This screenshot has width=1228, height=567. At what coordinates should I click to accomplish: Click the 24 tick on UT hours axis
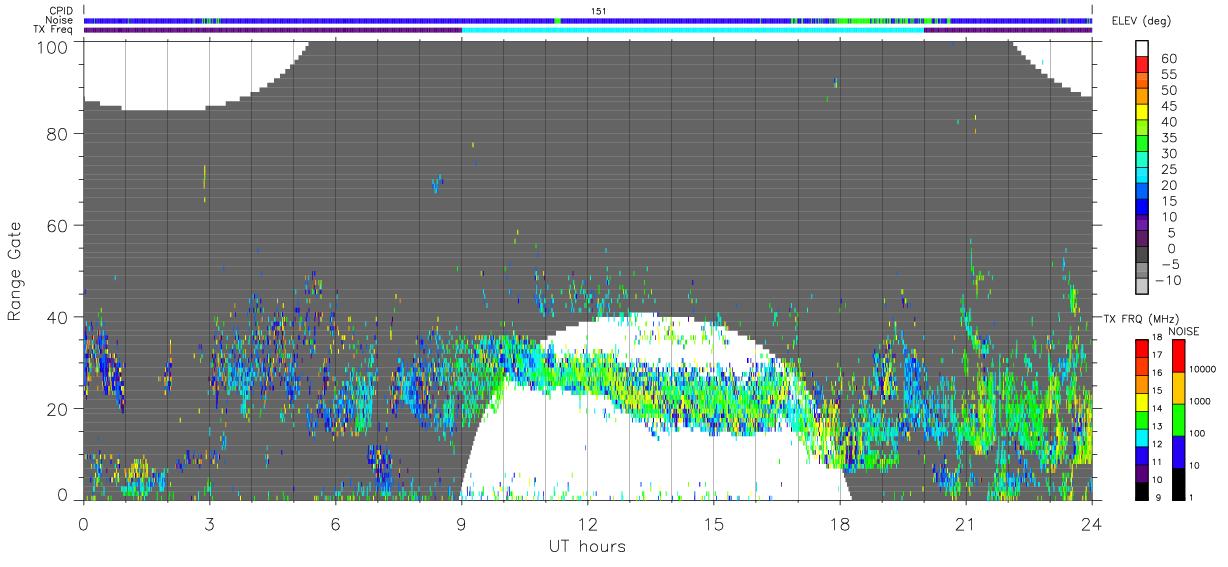tap(1092, 524)
